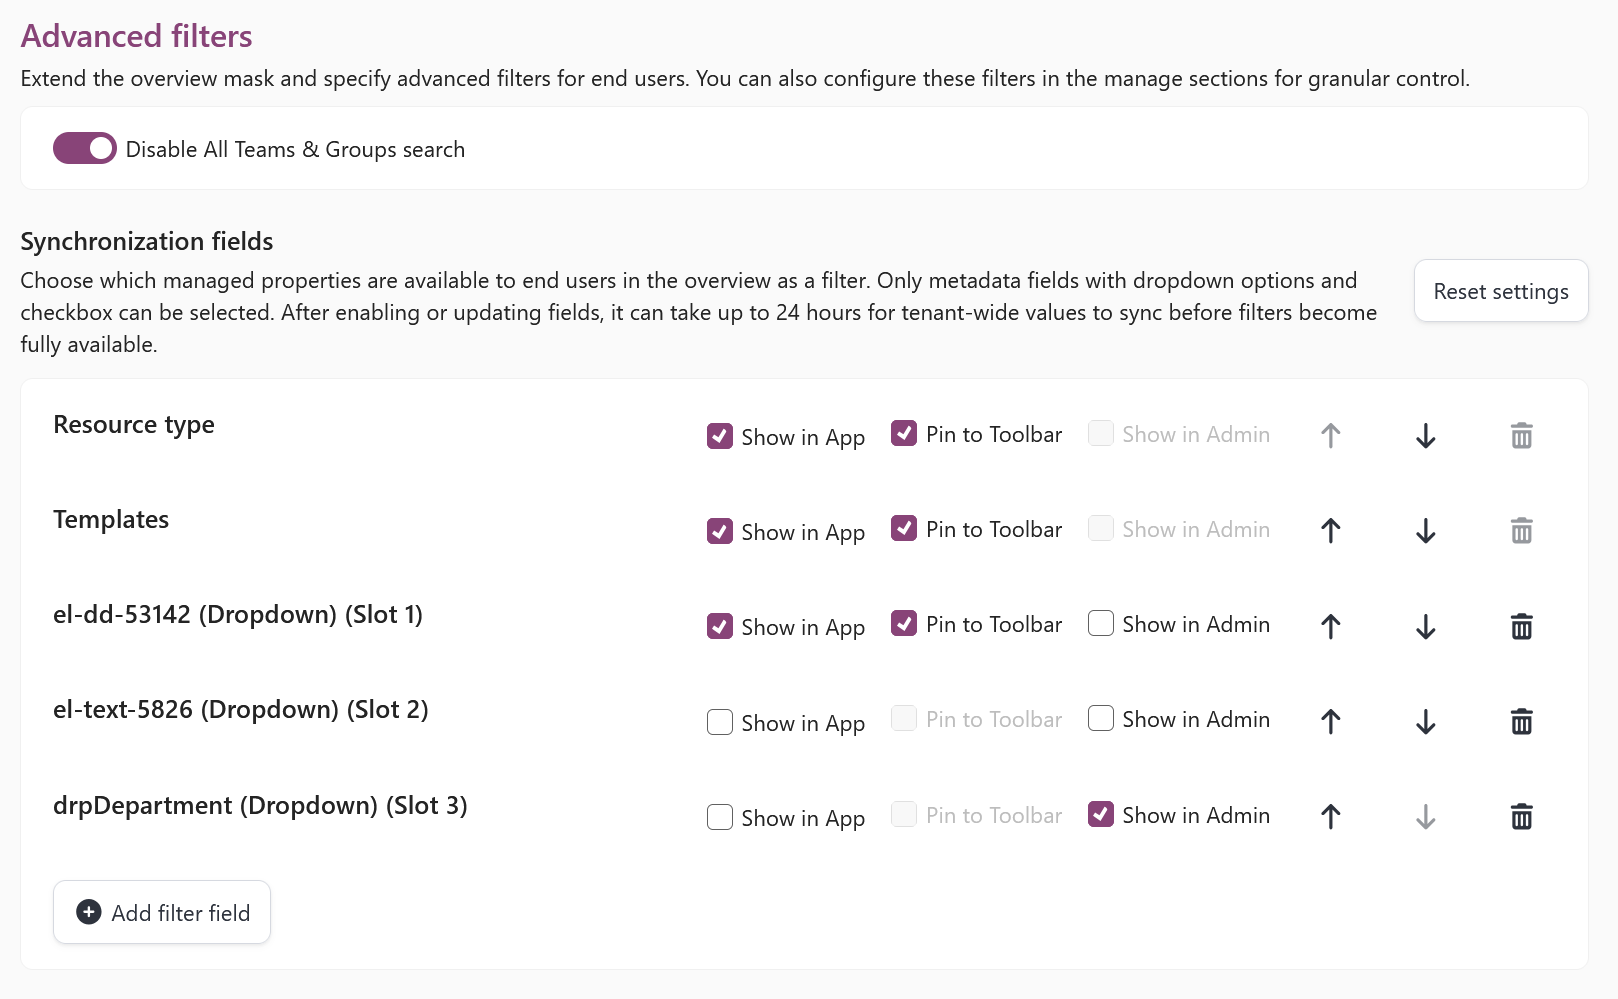Move drpDepartment field up
The height and width of the screenshot is (999, 1618).
coord(1330,817)
